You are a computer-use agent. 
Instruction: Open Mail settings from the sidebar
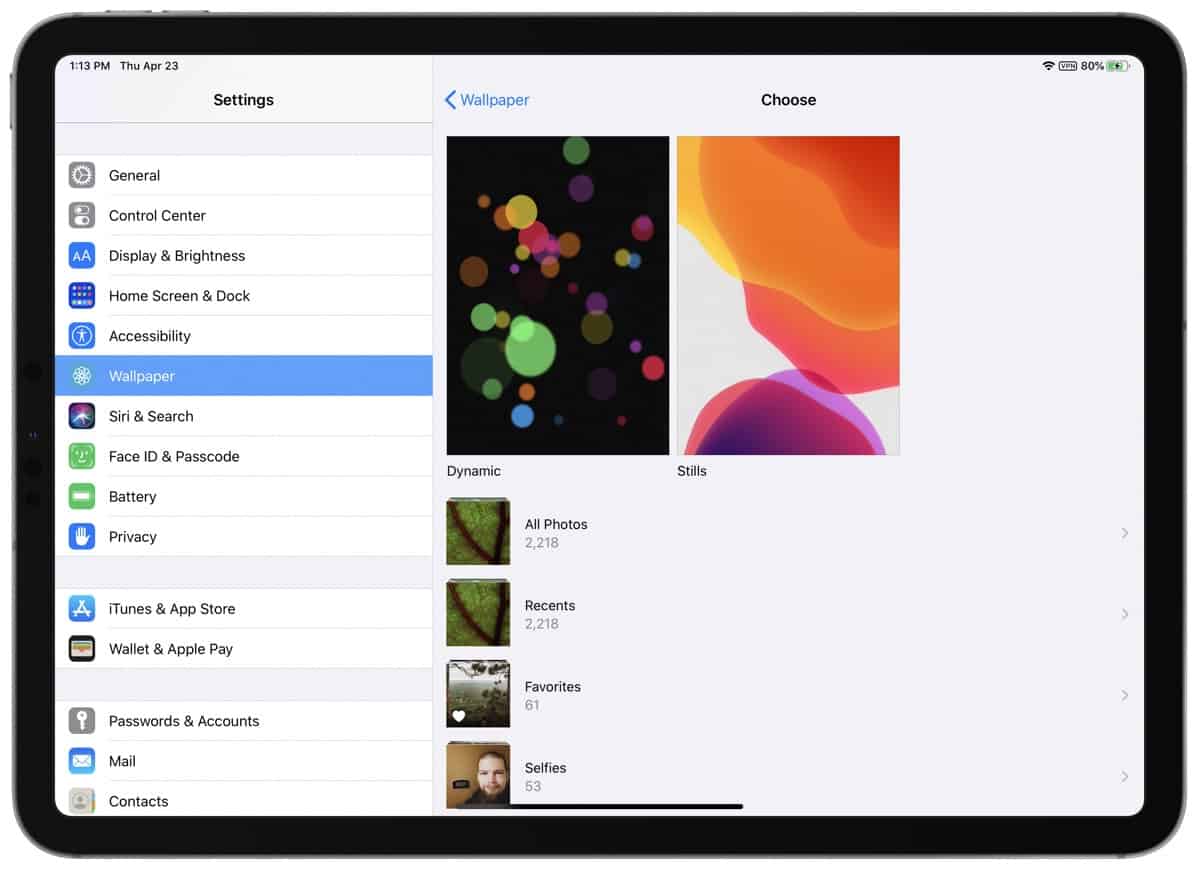click(x=122, y=761)
